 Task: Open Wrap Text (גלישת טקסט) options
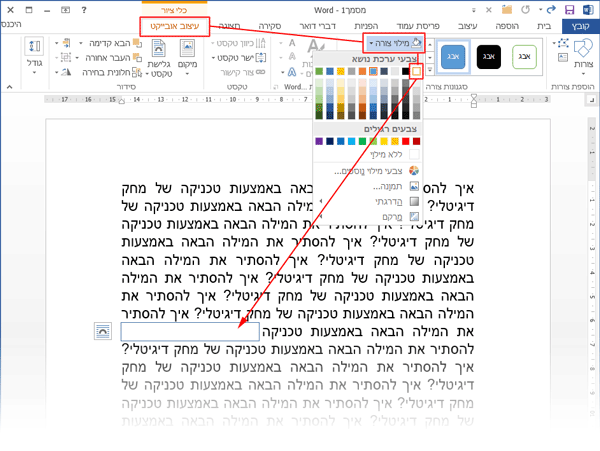(159, 57)
